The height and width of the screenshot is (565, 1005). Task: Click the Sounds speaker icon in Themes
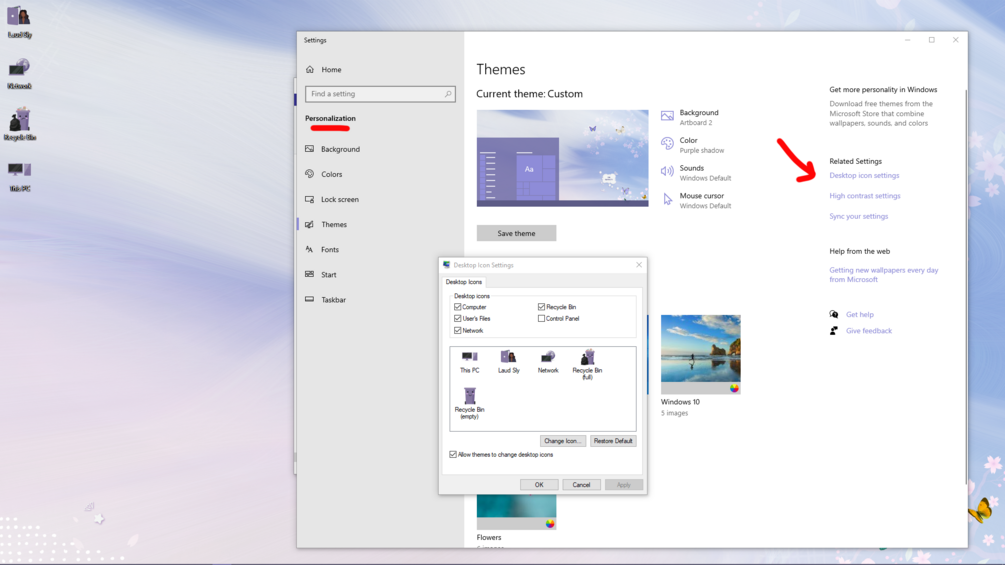[667, 172]
